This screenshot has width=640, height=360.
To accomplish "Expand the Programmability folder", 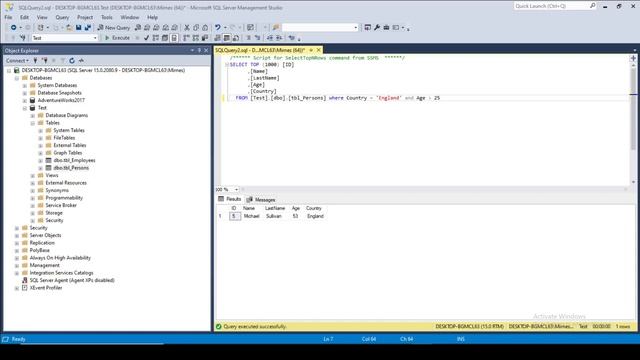I will (33, 198).
